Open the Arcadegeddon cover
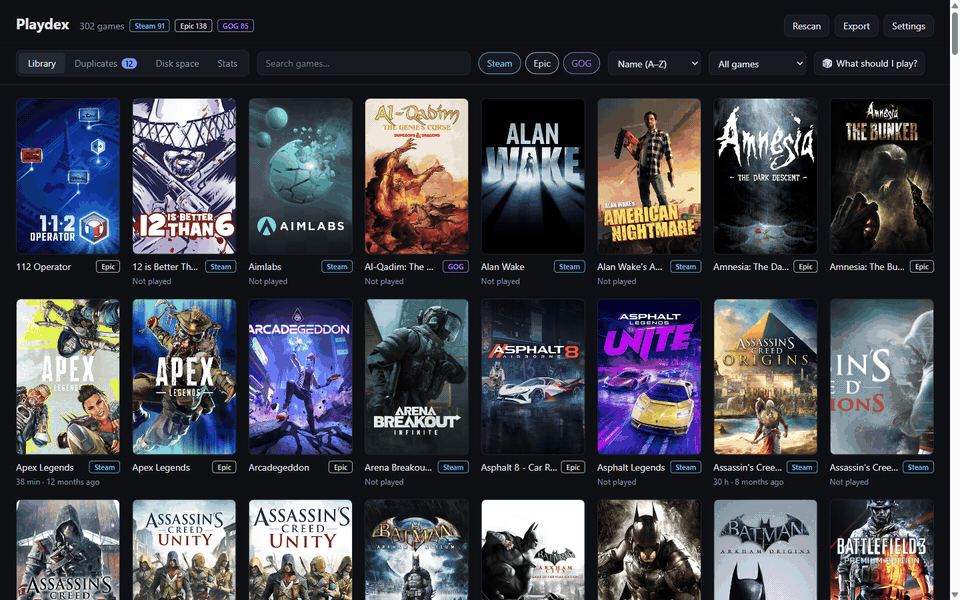The width and height of the screenshot is (960, 600). (x=301, y=377)
